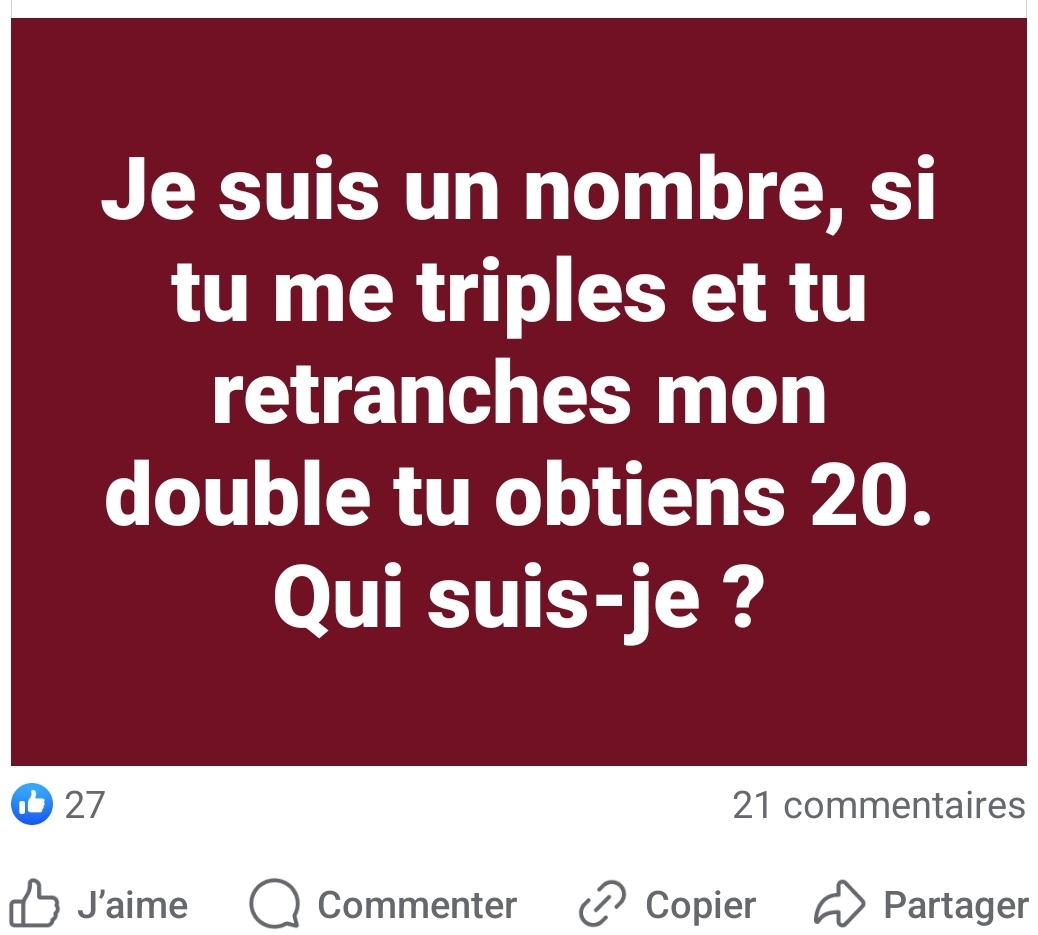Click the chain link copy icon
The height and width of the screenshot is (935, 1038).
pos(602,903)
